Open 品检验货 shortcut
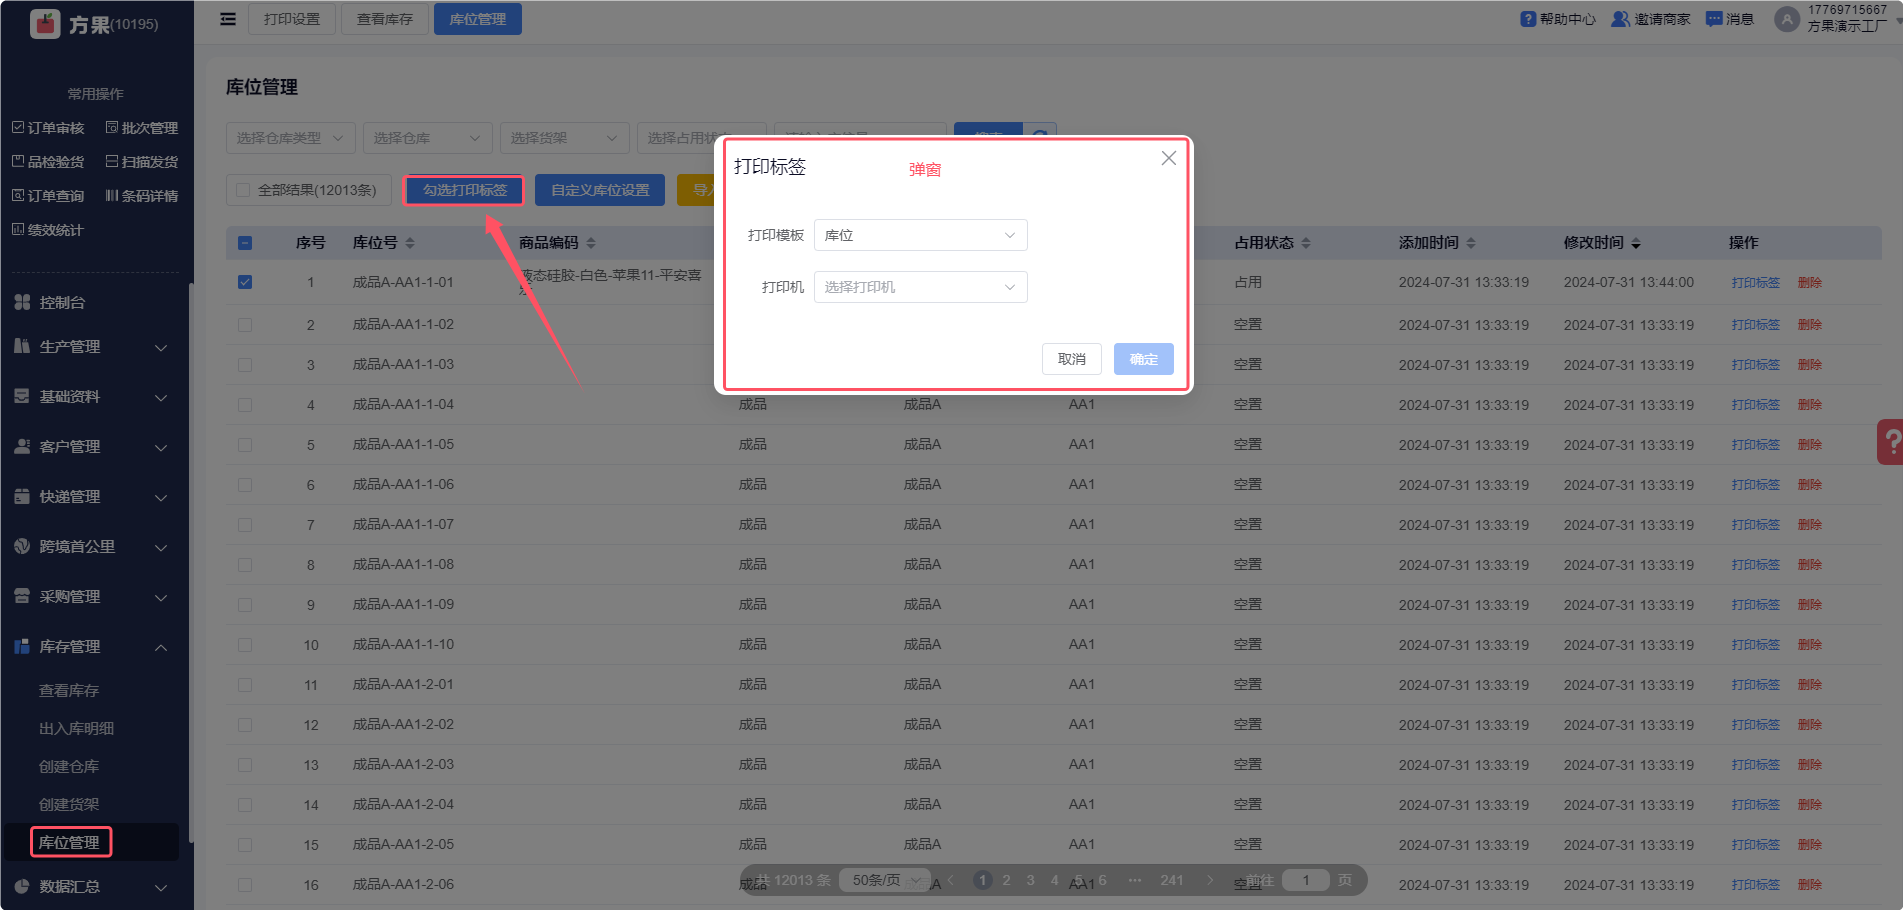This screenshot has height=910, width=1903. (48, 162)
